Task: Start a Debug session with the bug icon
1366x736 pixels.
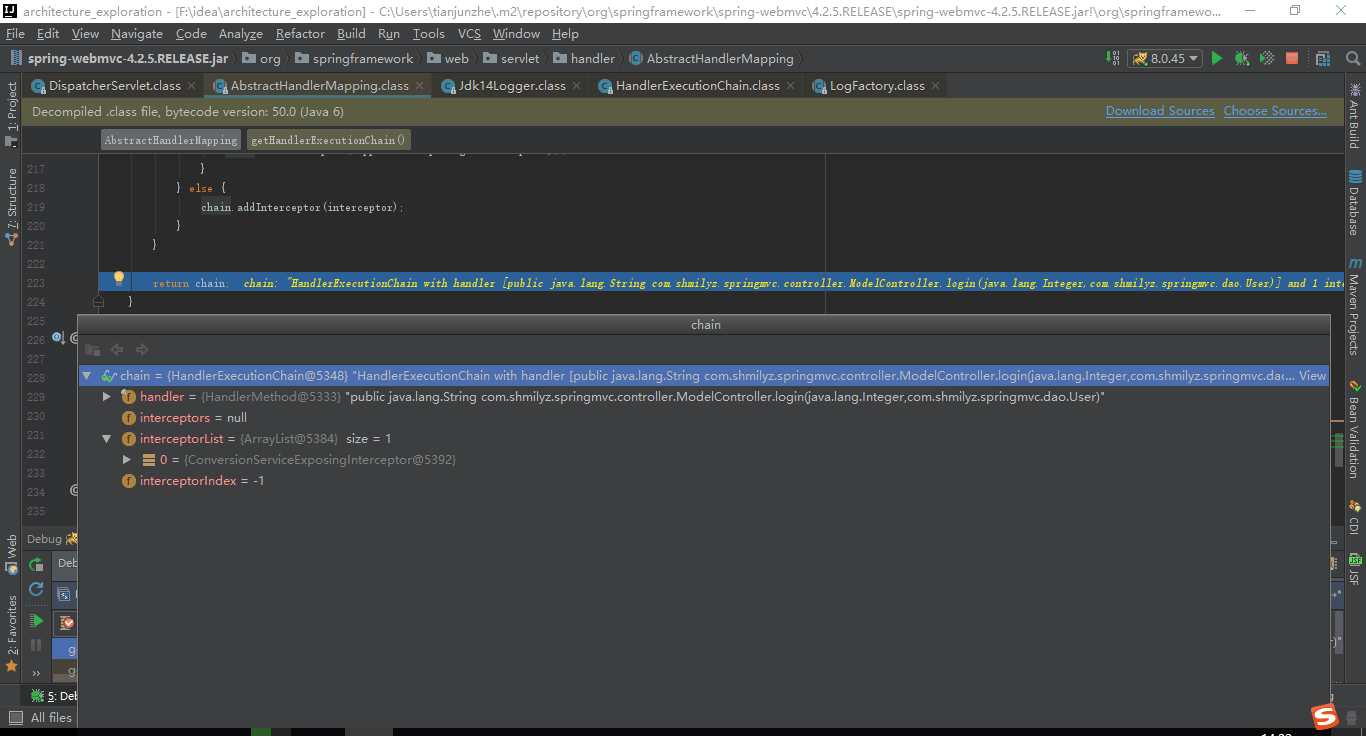Action: point(1241,58)
